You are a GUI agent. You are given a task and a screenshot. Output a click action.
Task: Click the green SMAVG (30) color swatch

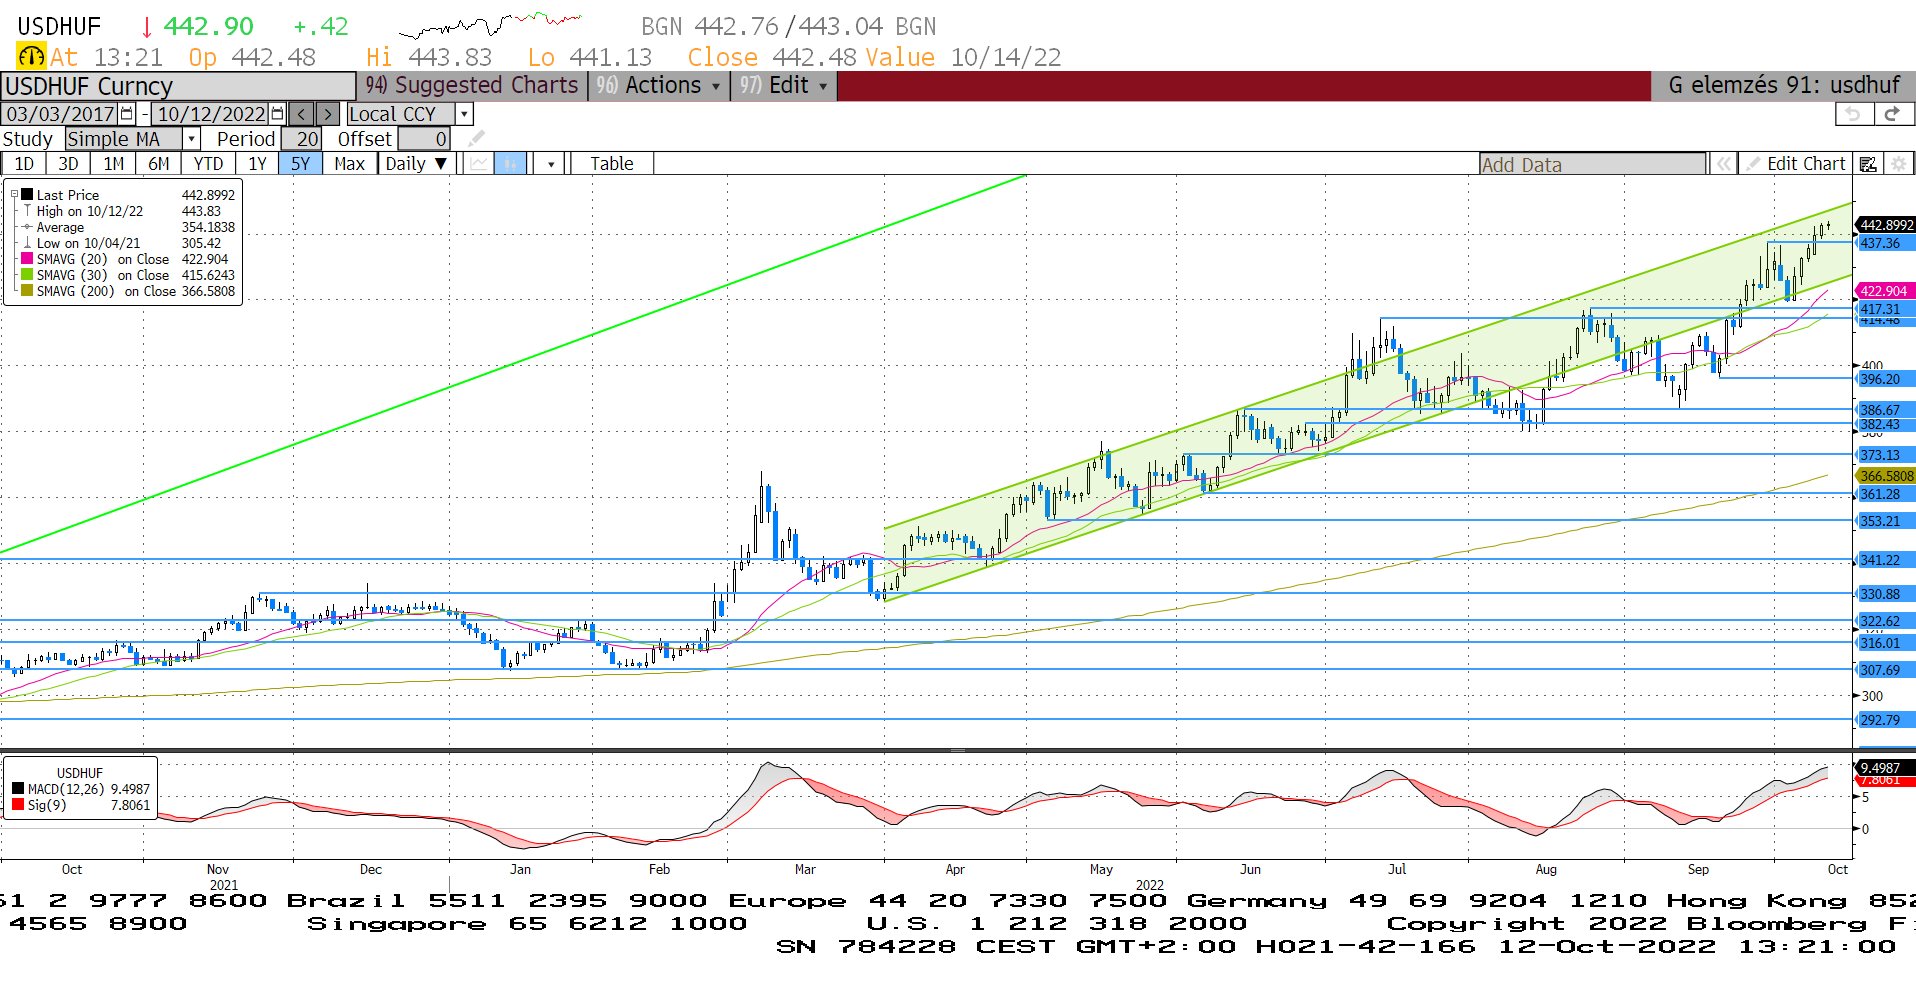point(27,275)
